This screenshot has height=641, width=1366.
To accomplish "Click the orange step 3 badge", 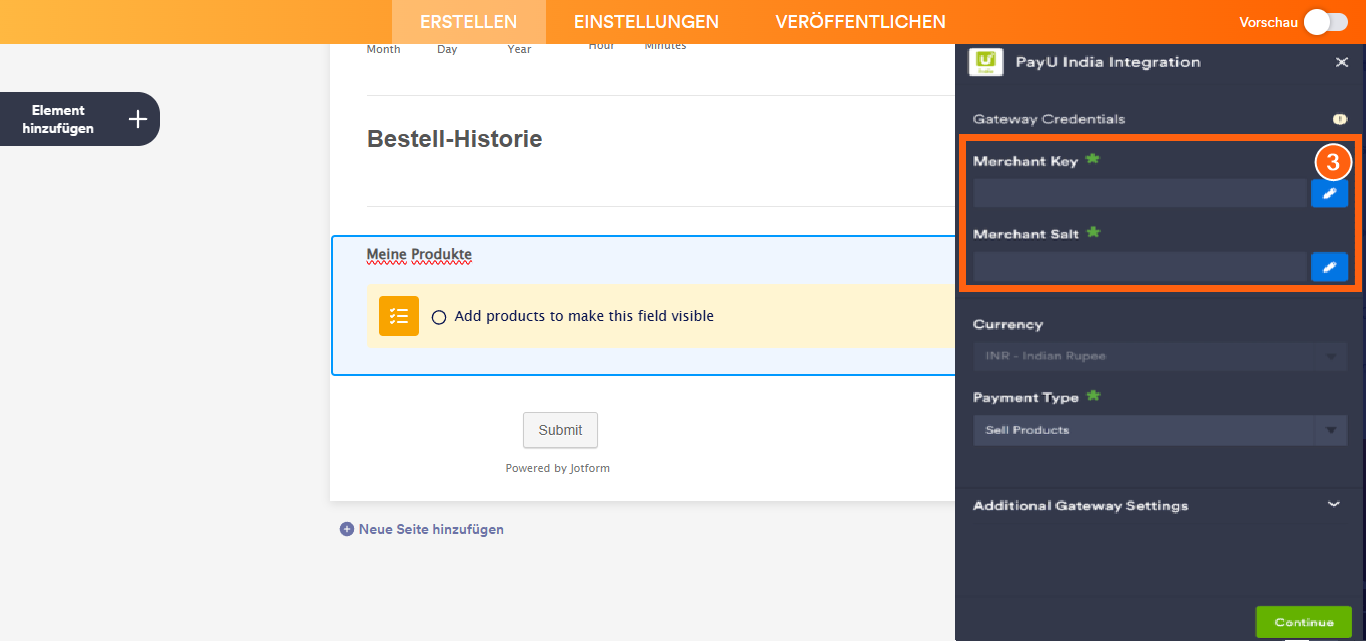I will point(1332,161).
